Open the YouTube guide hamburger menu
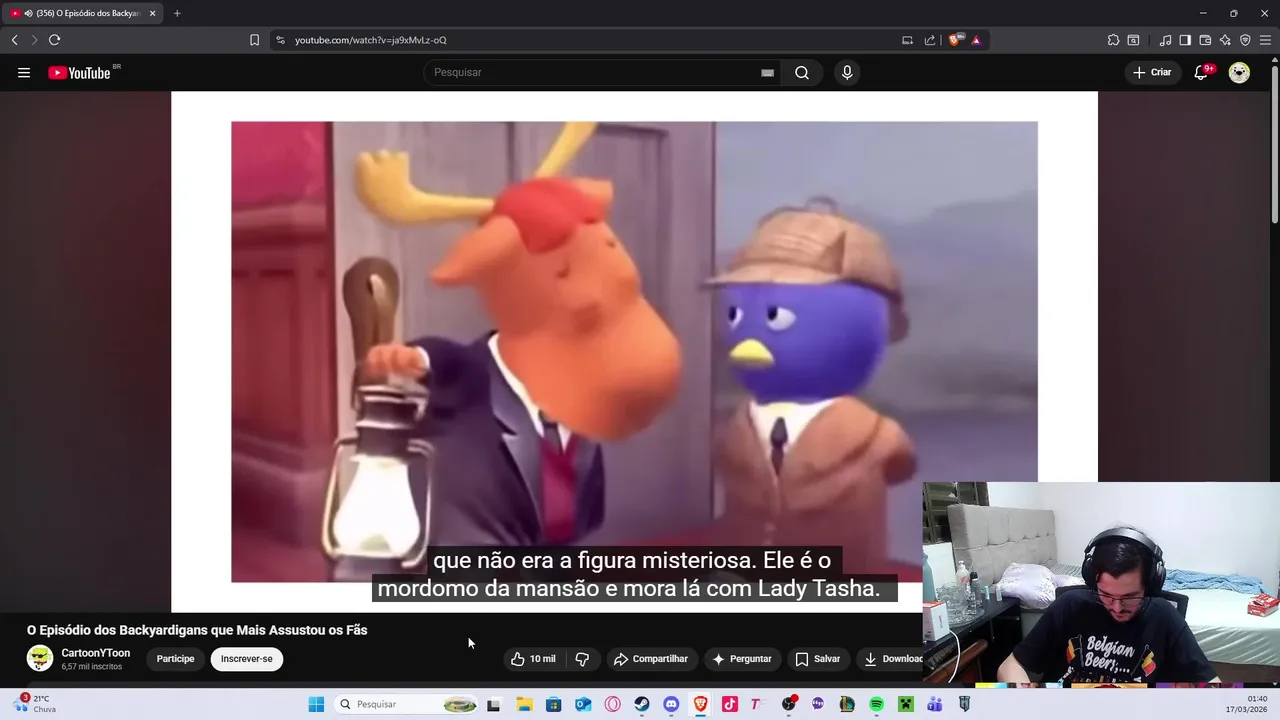The height and width of the screenshot is (720, 1280). pyautogui.click(x=24, y=73)
